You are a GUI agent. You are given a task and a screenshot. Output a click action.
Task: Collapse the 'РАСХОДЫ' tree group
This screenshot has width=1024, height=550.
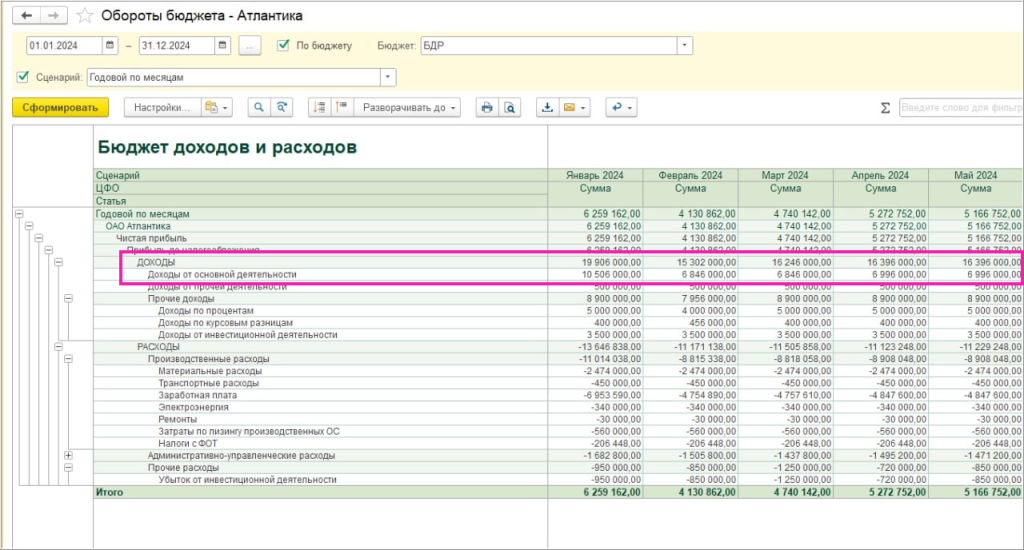click(58, 346)
